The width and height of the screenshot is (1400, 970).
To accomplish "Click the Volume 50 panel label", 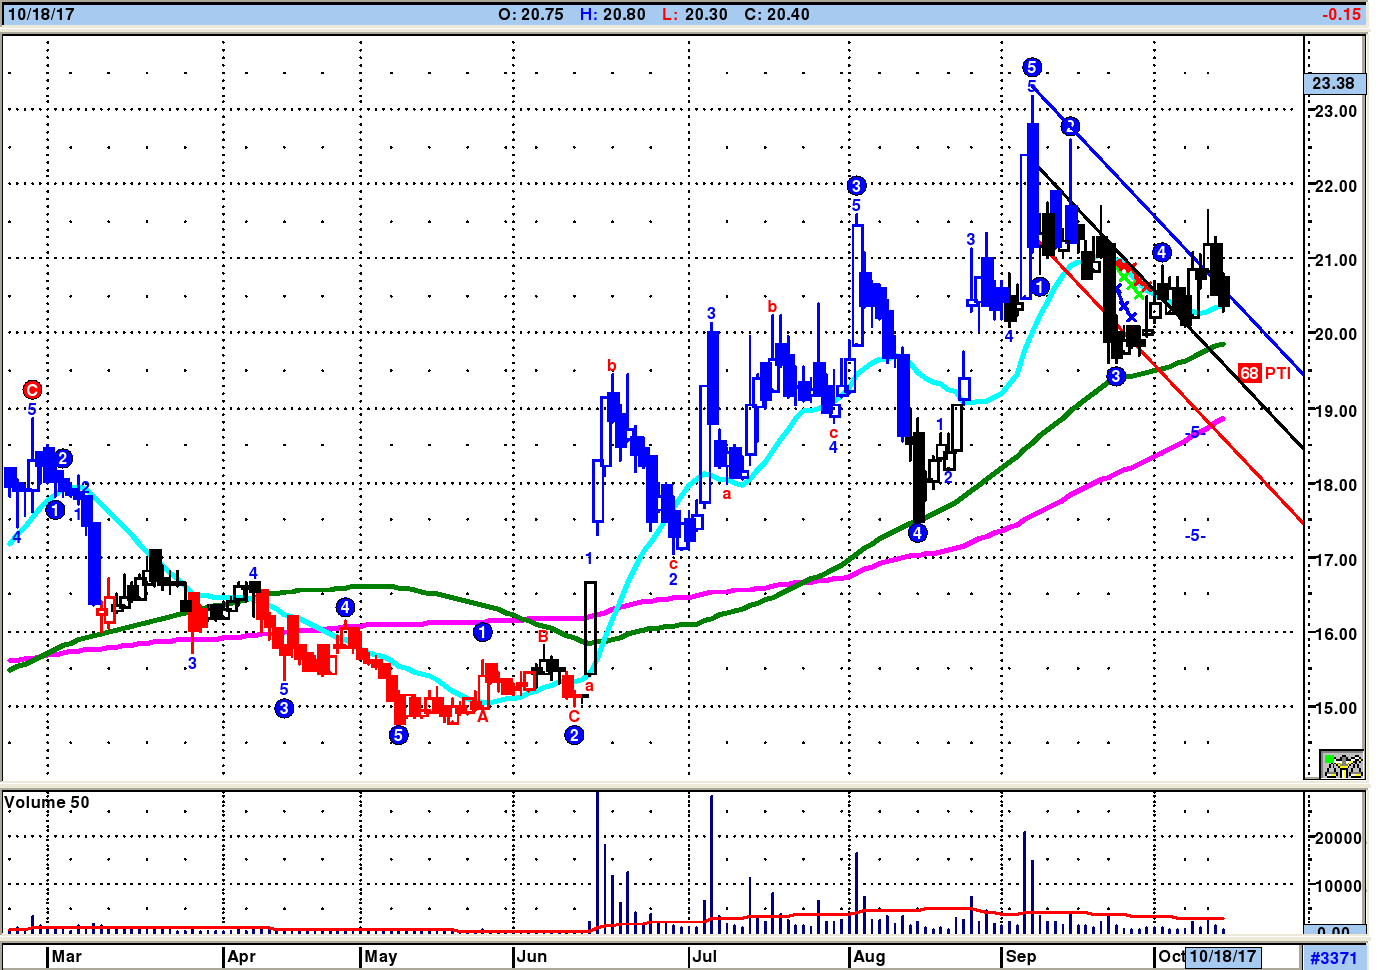I will pyautogui.click(x=47, y=802).
